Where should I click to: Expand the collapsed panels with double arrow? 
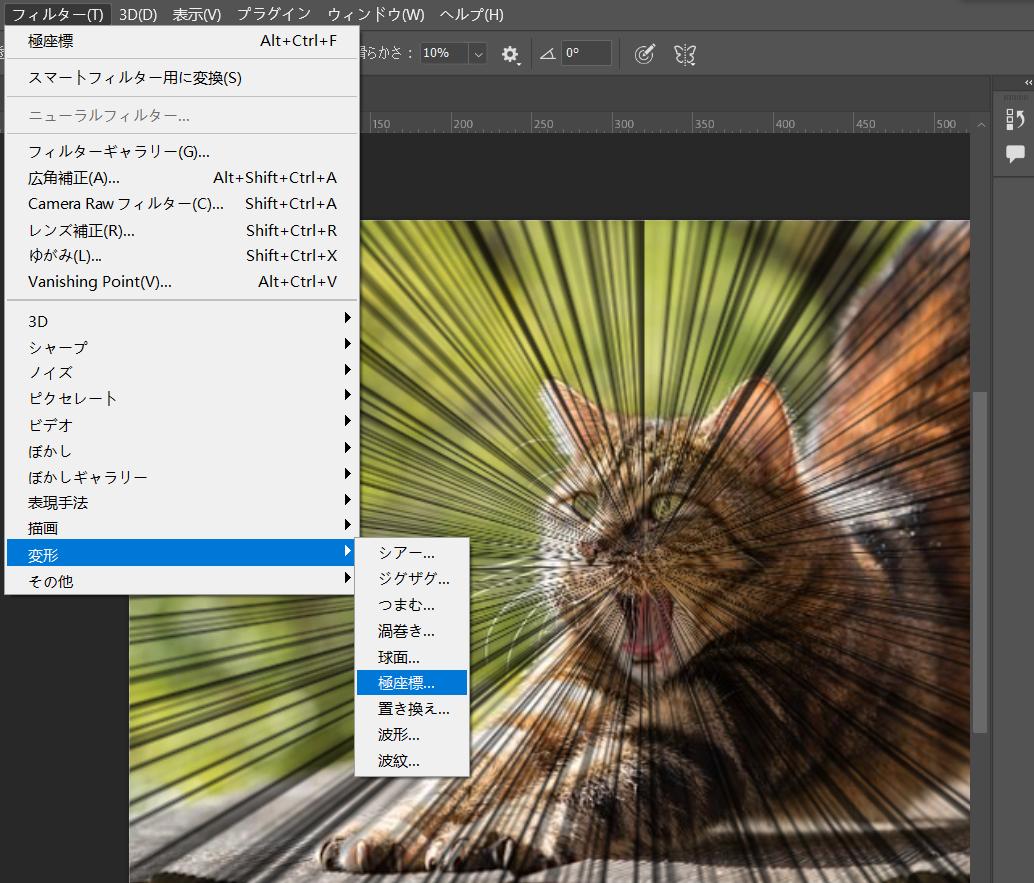(1028, 83)
